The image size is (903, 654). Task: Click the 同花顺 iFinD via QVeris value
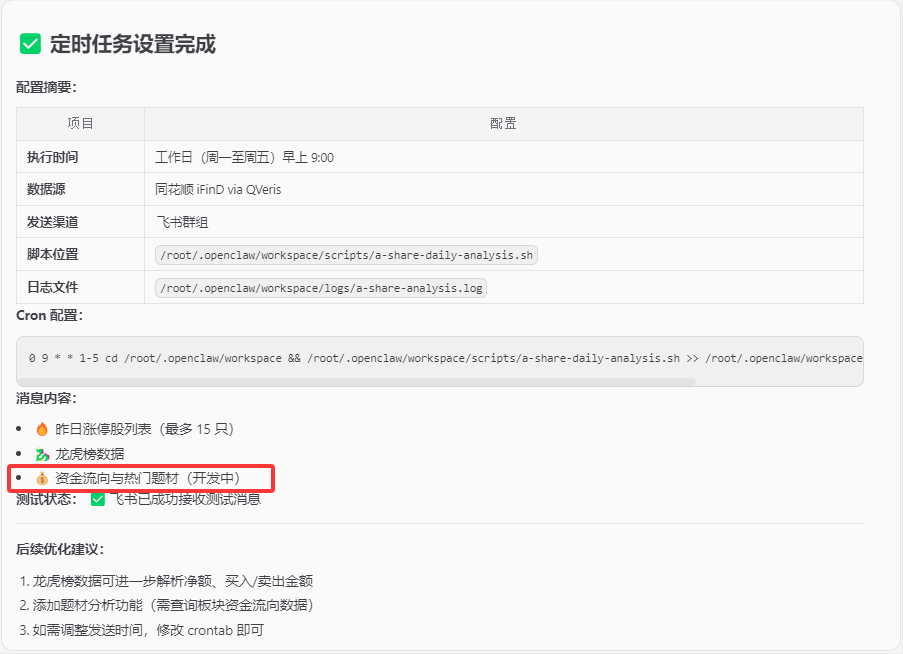tap(218, 190)
